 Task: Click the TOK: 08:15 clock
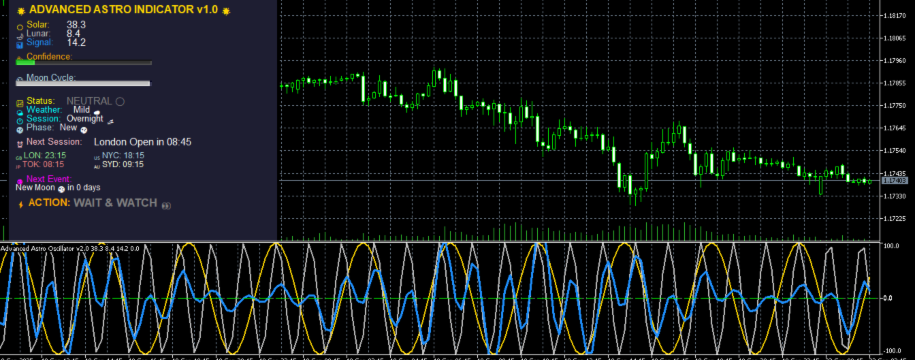click(43, 165)
